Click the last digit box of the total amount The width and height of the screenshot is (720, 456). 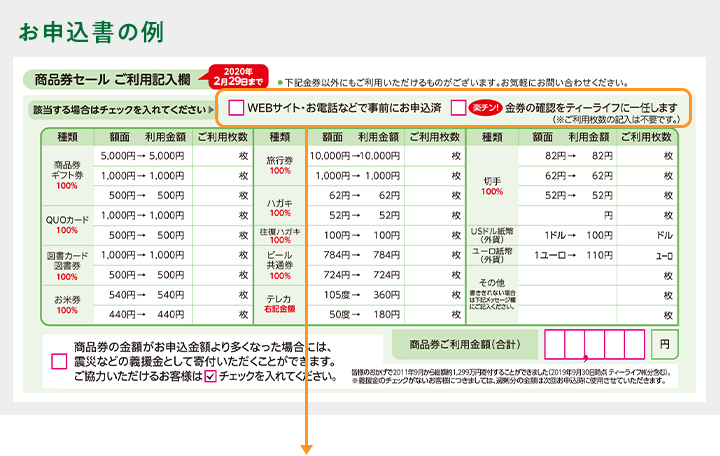pyautogui.click(x=635, y=344)
